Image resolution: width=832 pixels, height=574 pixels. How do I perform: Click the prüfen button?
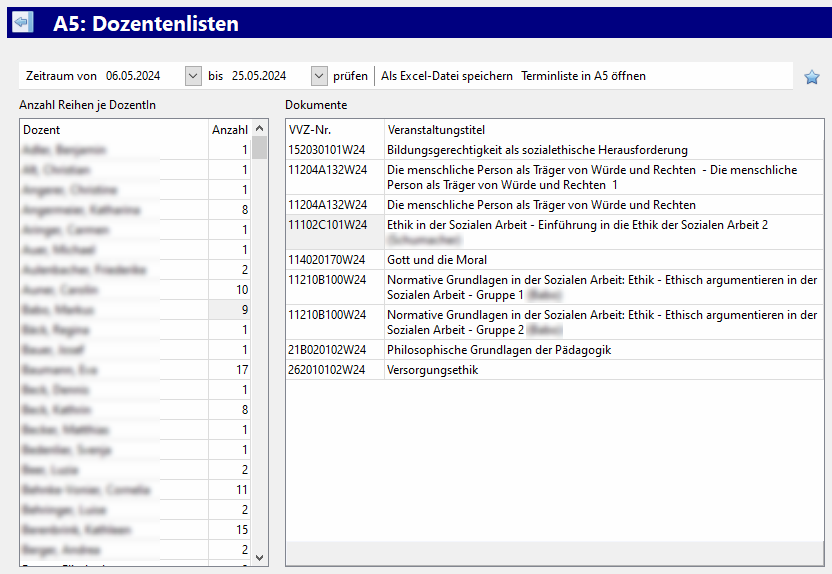pos(350,76)
